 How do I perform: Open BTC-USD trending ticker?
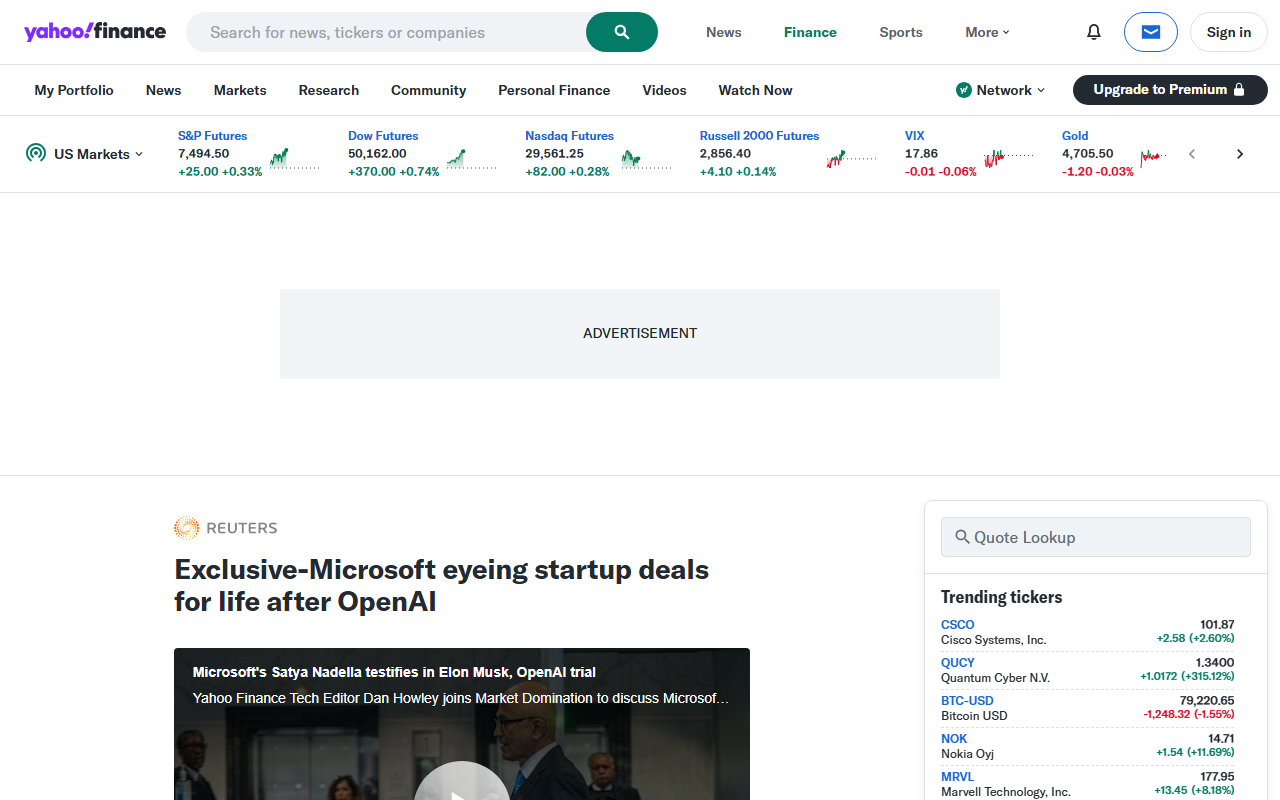click(967, 700)
